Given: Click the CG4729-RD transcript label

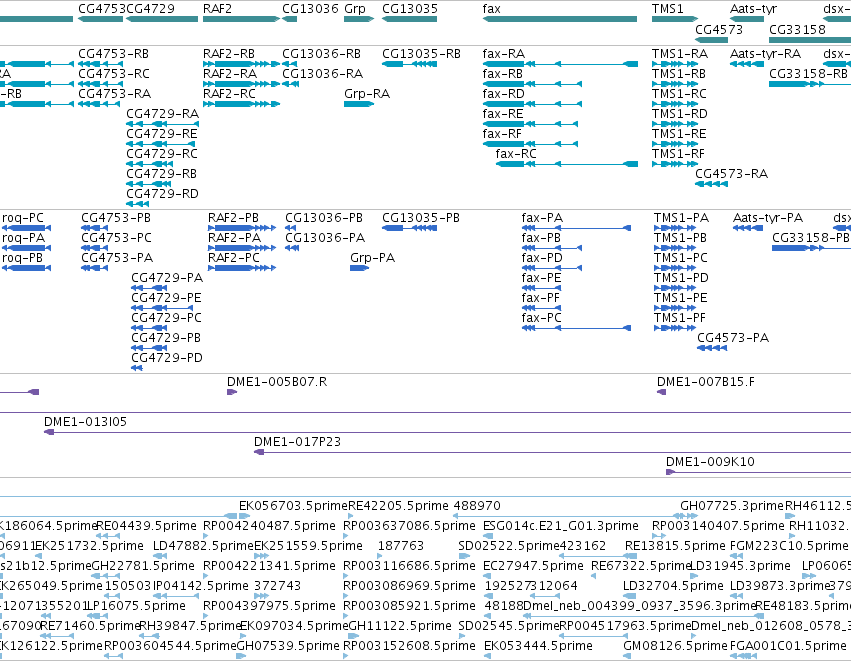Looking at the screenshot, I should pyautogui.click(x=162, y=194).
